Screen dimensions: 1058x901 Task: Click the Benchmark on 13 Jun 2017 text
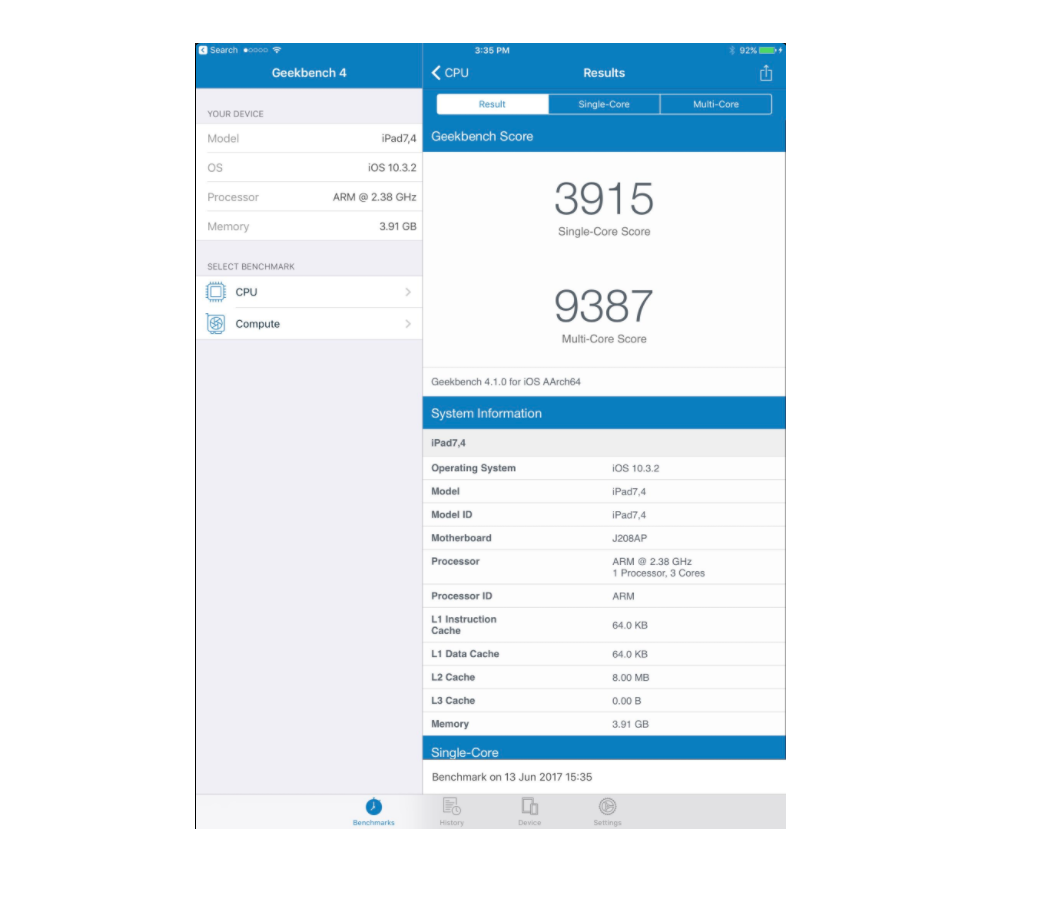point(511,777)
